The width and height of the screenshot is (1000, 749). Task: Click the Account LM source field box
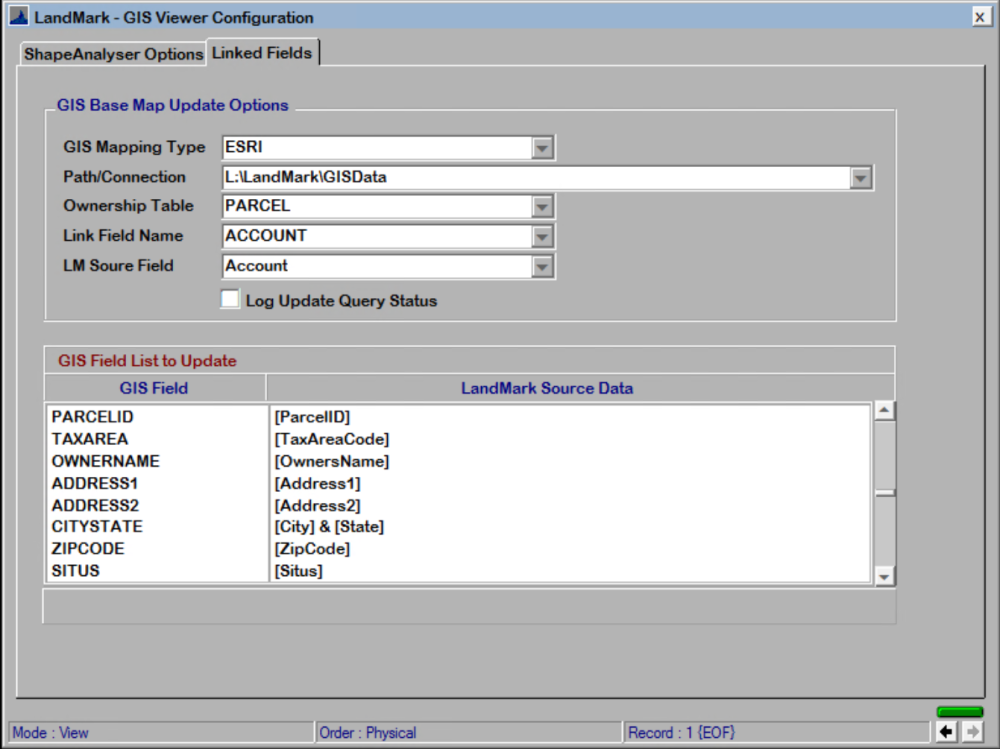pos(377,266)
